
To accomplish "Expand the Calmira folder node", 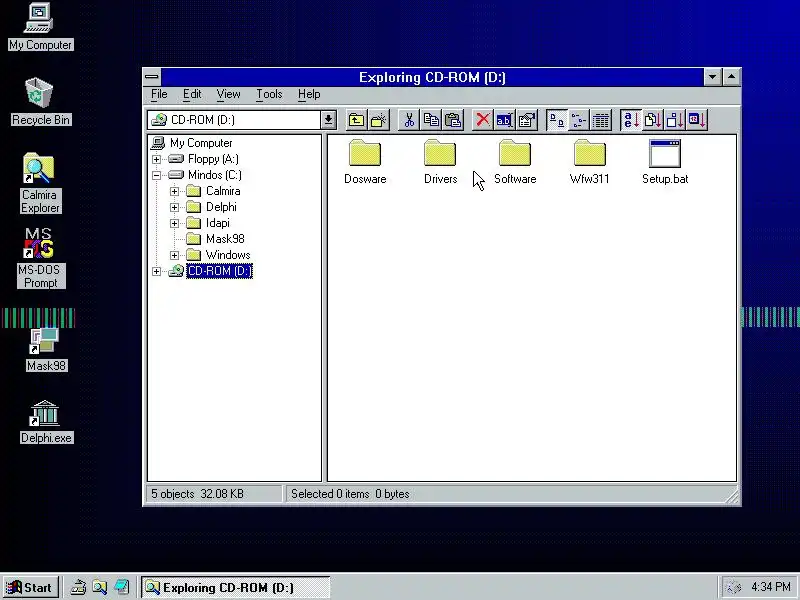I will pos(174,191).
